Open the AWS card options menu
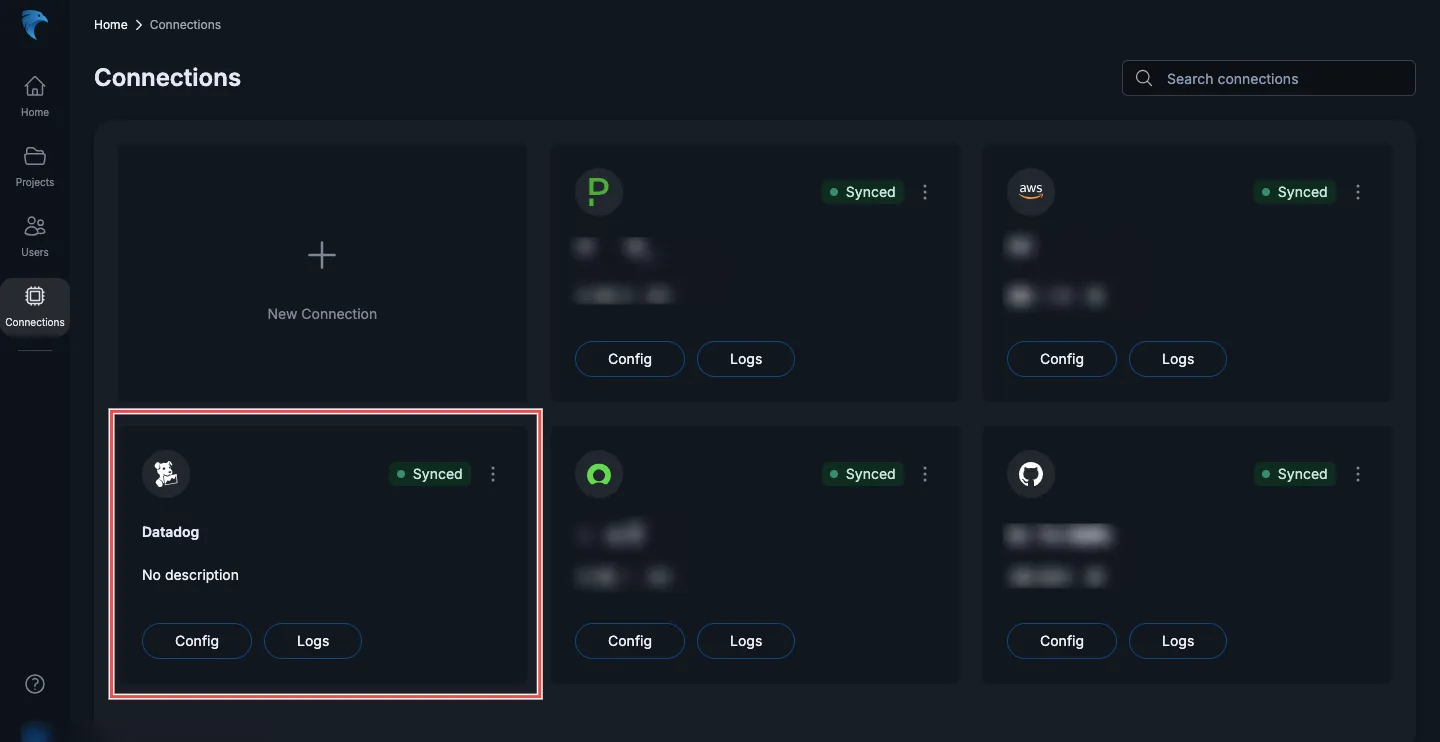The image size is (1440, 742). pos(1358,192)
